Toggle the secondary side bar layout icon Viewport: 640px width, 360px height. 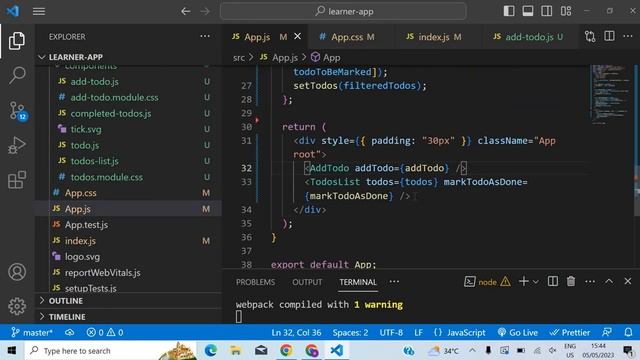click(x=547, y=11)
